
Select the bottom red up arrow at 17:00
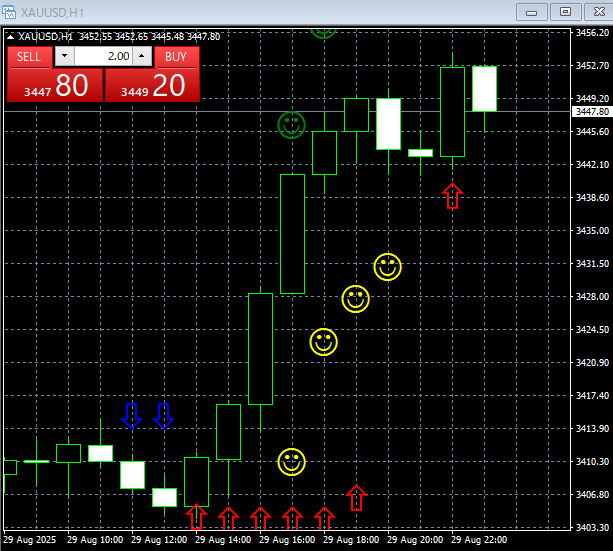pyautogui.click(x=292, y=518)
